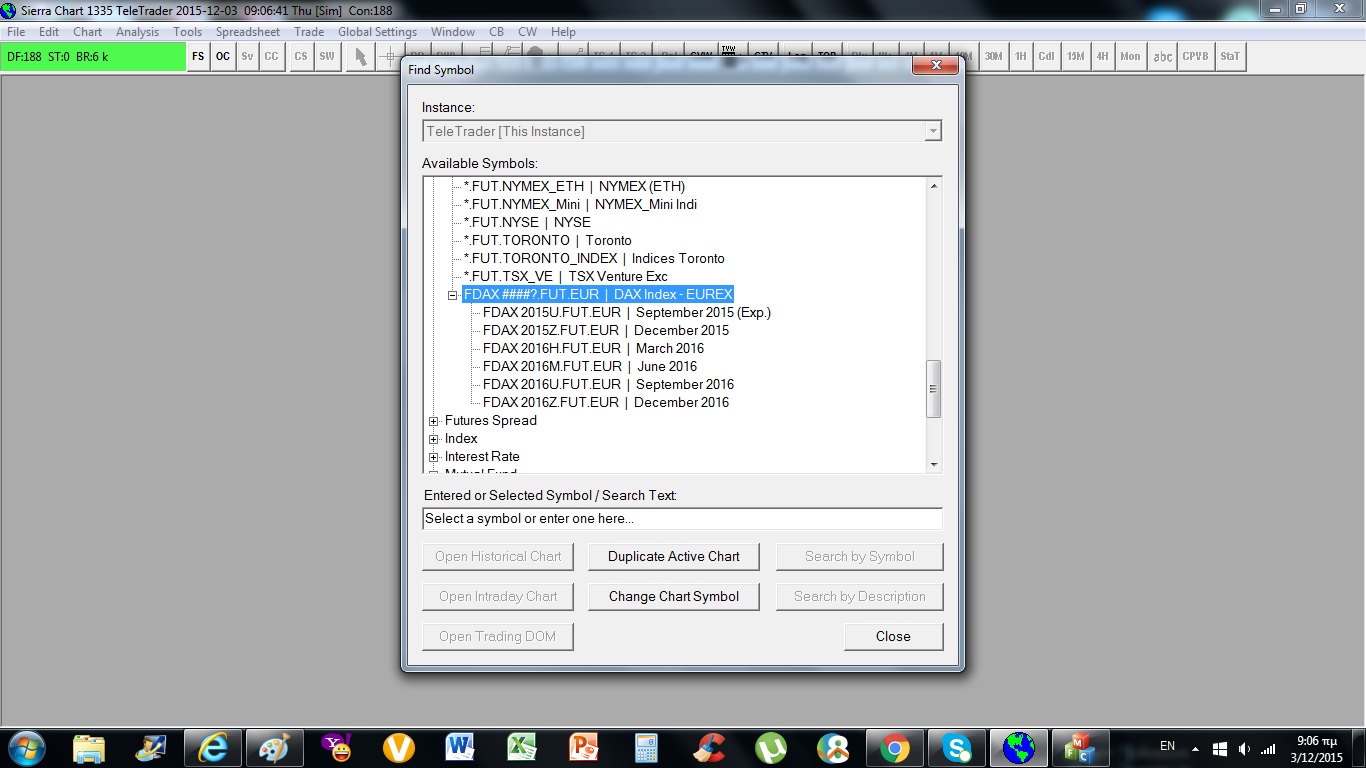Click the Close button in Find Symbol
Image resolution: width=1366 pixels, height=768 pixels.
(x=893, y=636)
